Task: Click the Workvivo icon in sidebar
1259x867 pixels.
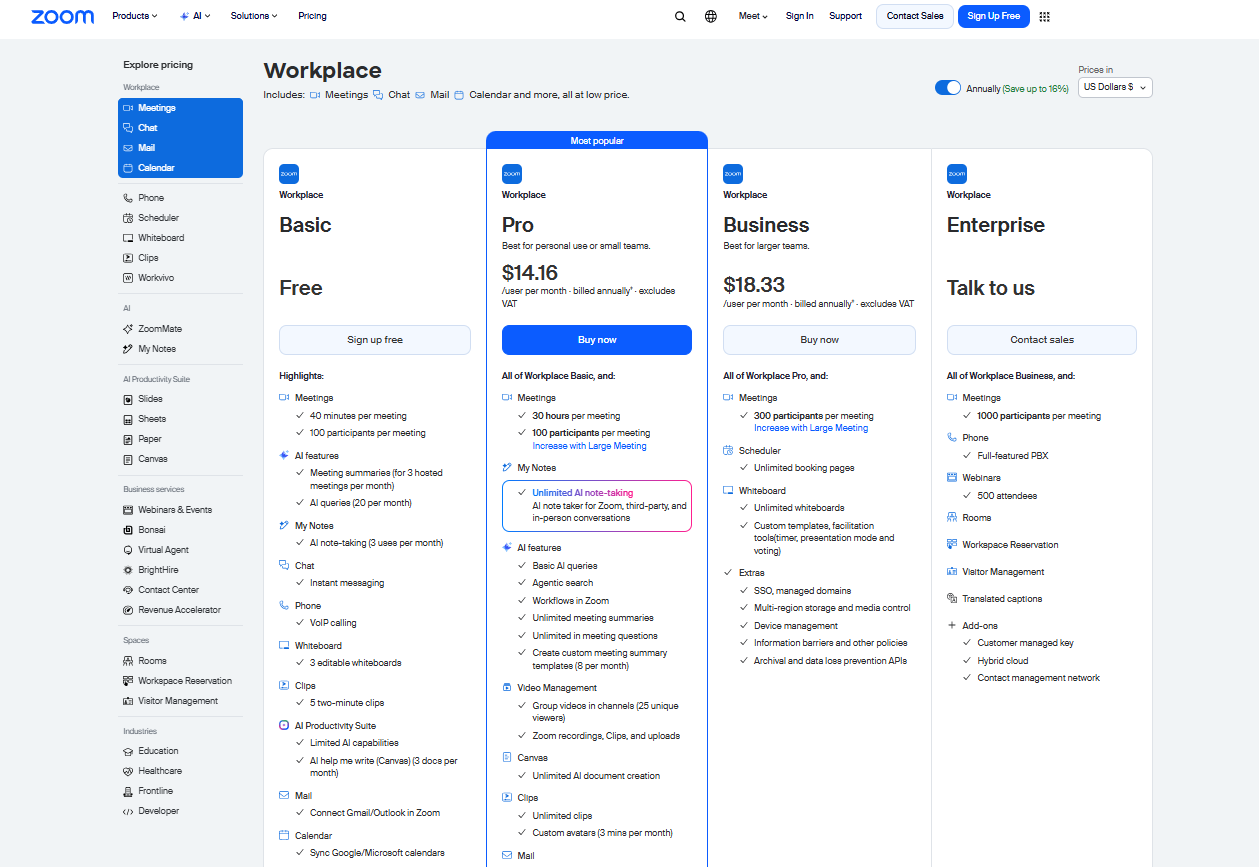Action: tap(128, 278)
